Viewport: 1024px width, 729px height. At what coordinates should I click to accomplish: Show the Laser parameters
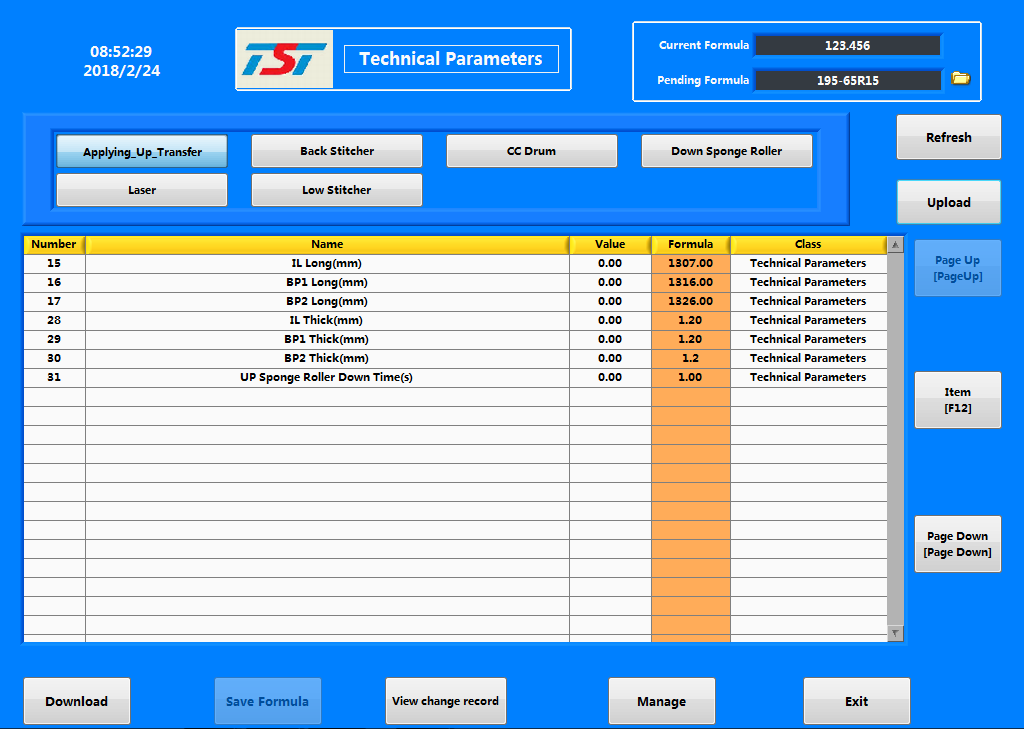click(x=142, y=190)
